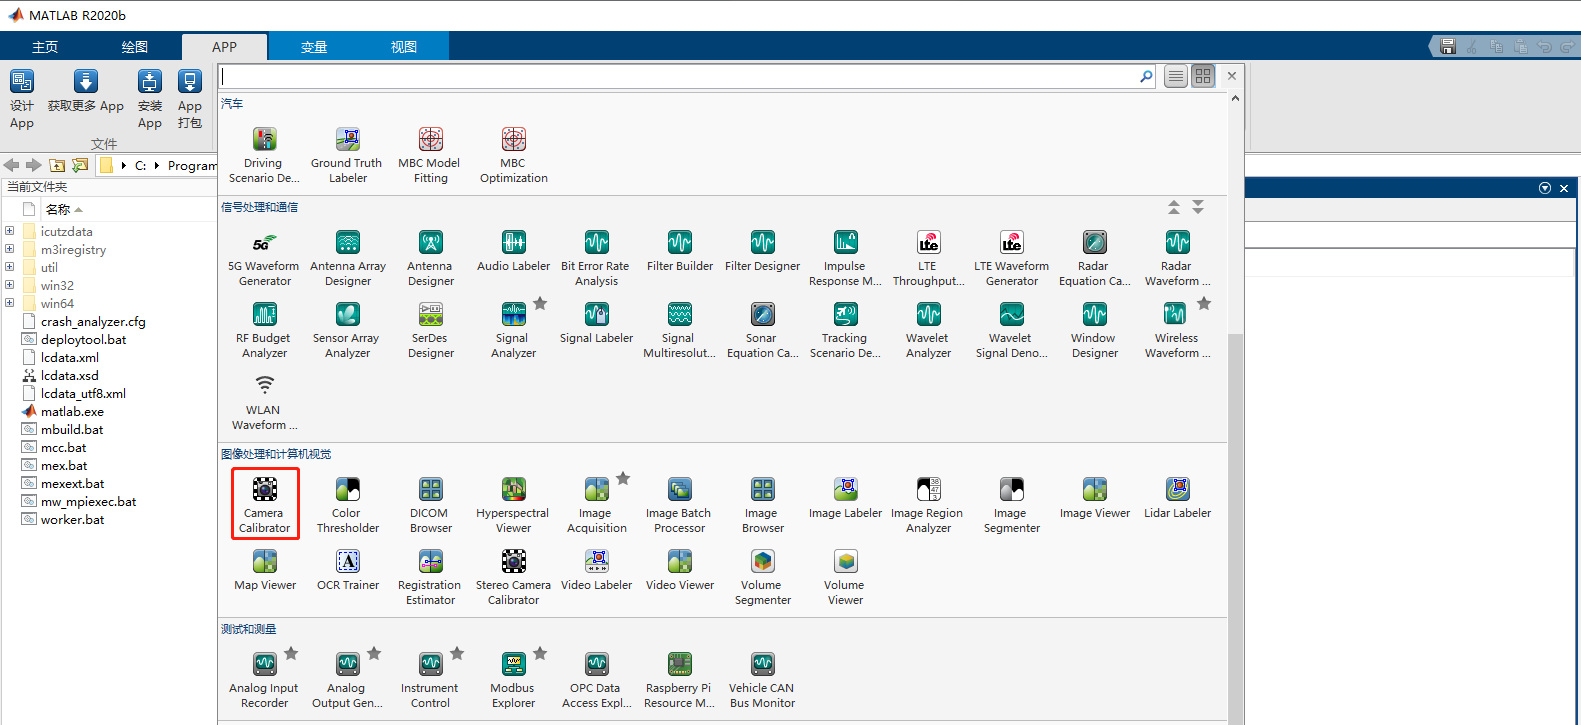Open the Stereo Camera Calibrator app
Image resolution: width=1581 pixels, height=725 pixels.
point(513,577)
